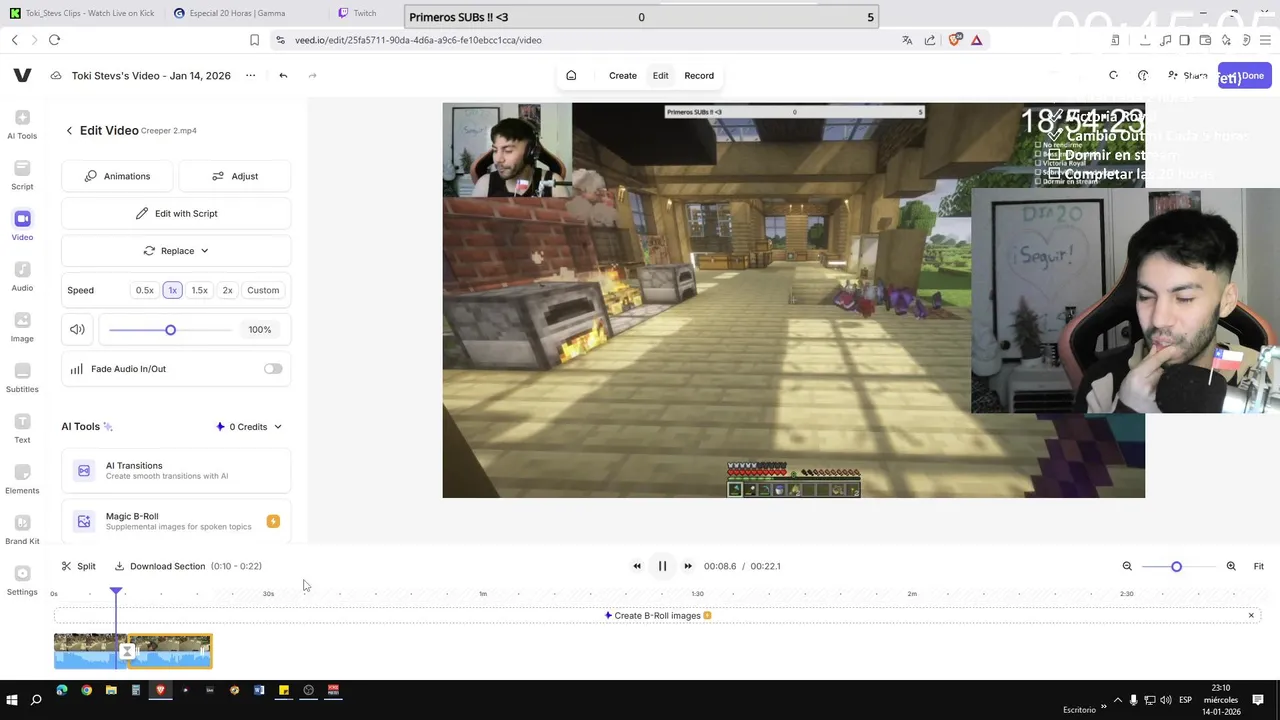Open the Adjust panel

click(235, 176)
